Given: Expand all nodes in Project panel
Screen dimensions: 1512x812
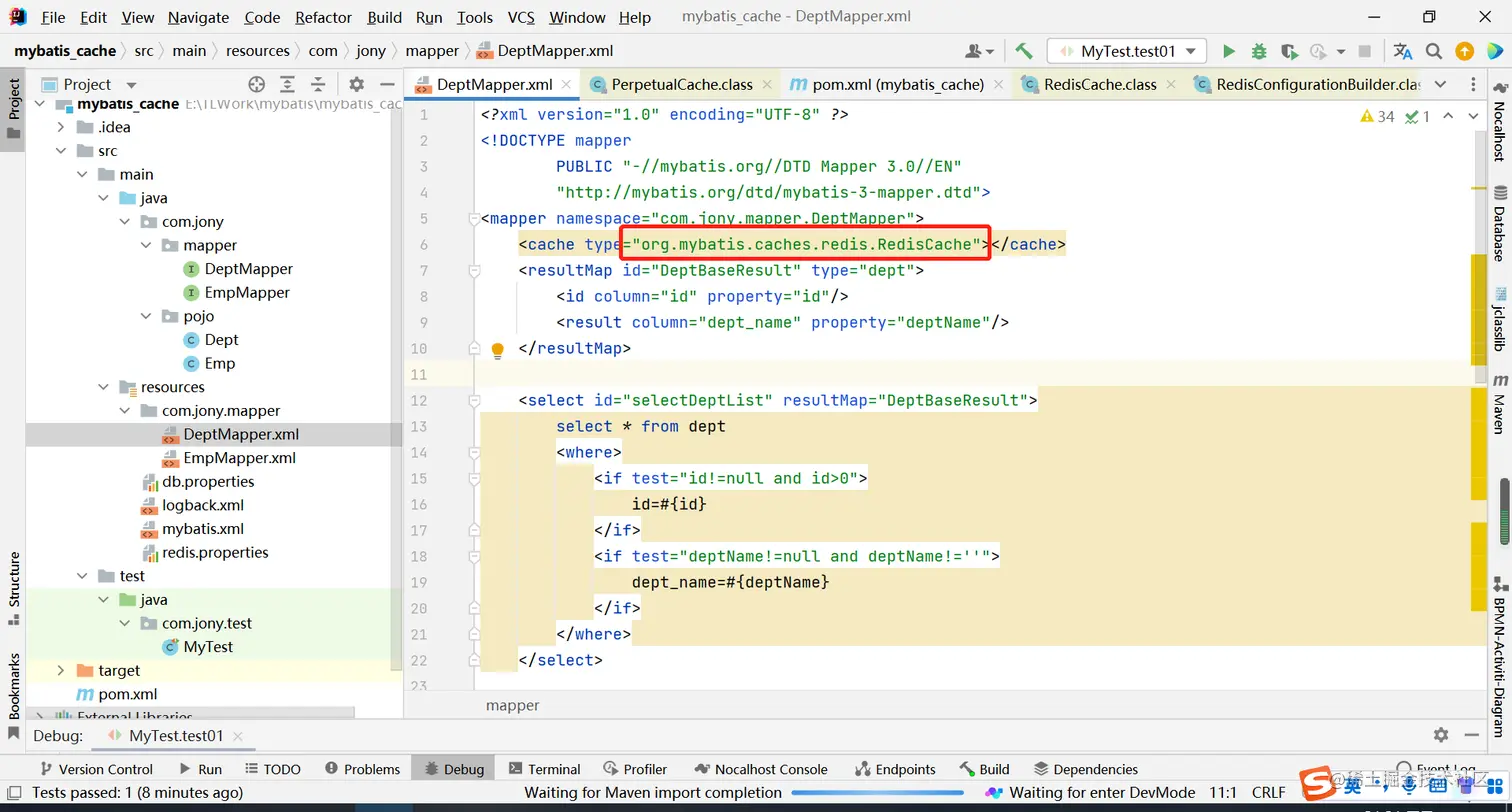Looking at the screenshot, I should pyautogui.click(x=287, y=84).
